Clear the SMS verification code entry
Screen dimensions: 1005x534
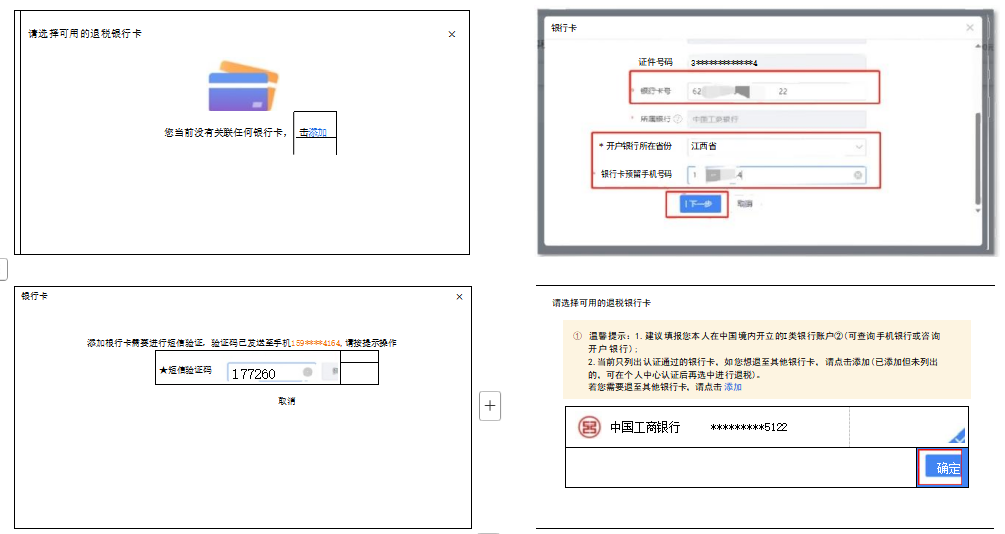click(x=307, y=372)
